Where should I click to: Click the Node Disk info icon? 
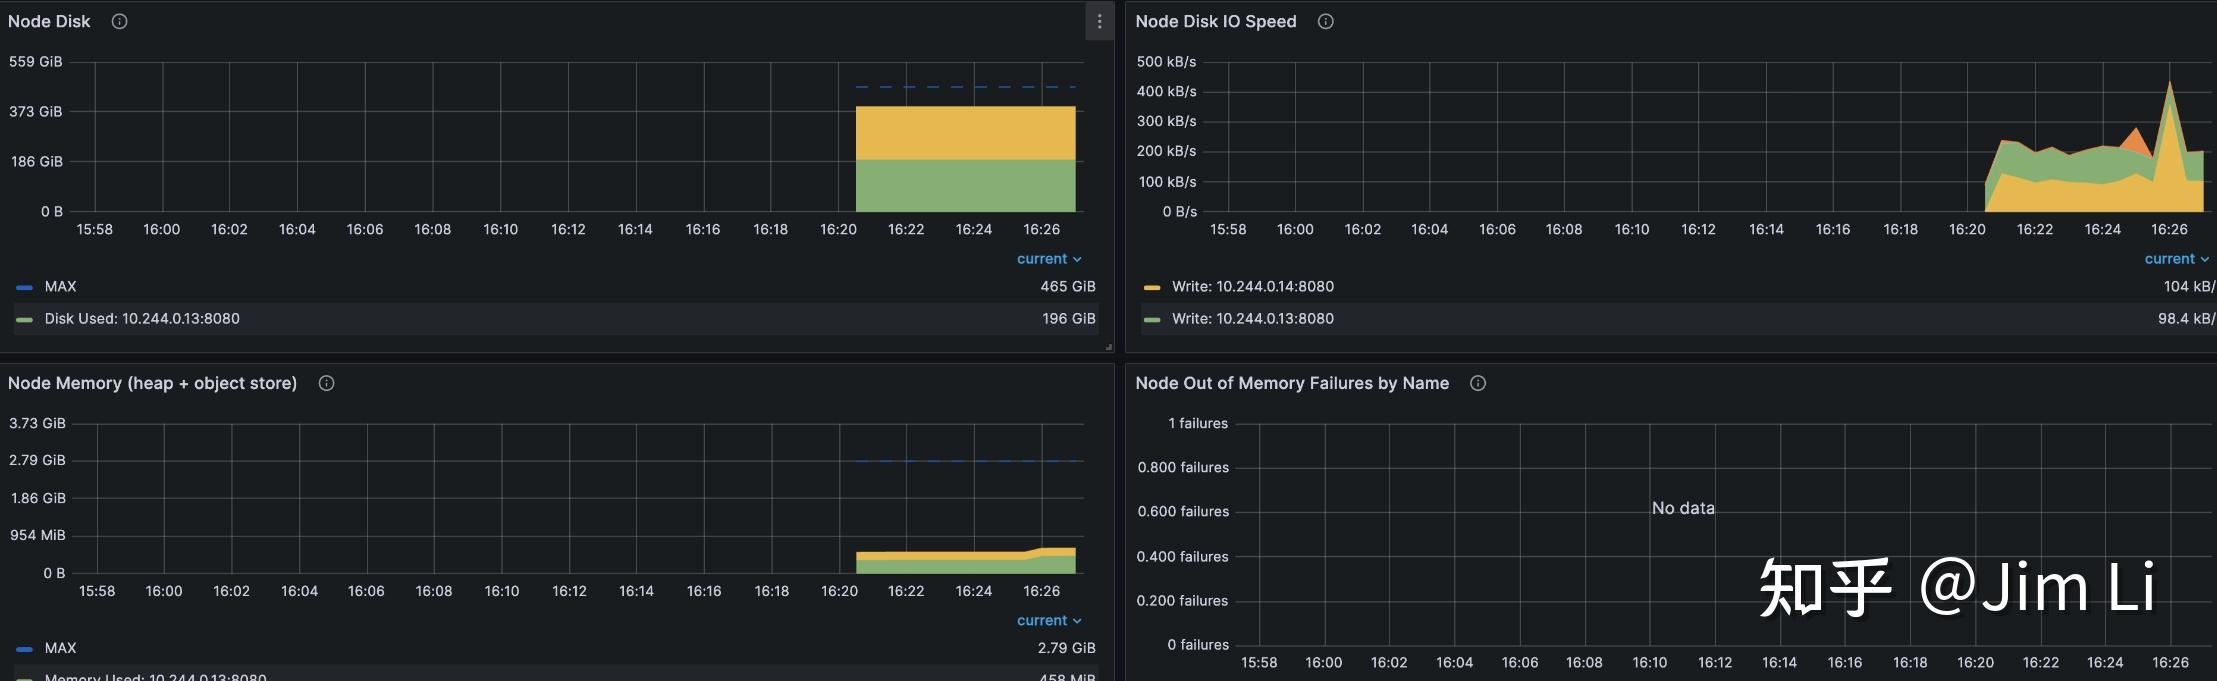120,21
